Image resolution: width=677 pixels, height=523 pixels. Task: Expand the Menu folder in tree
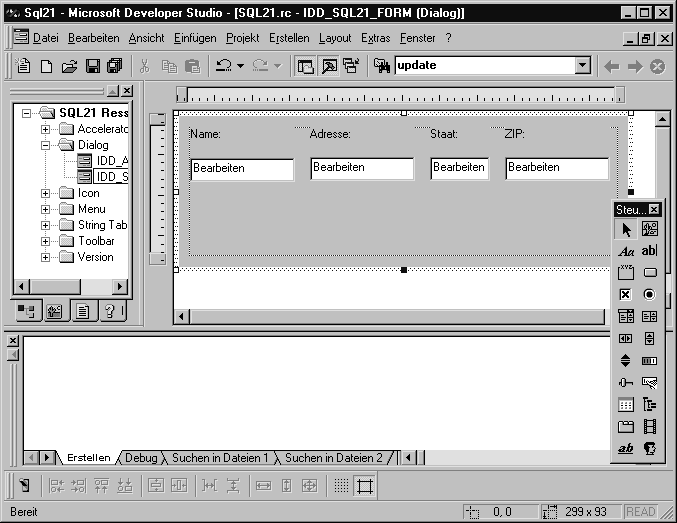click(x=45, y=209)
